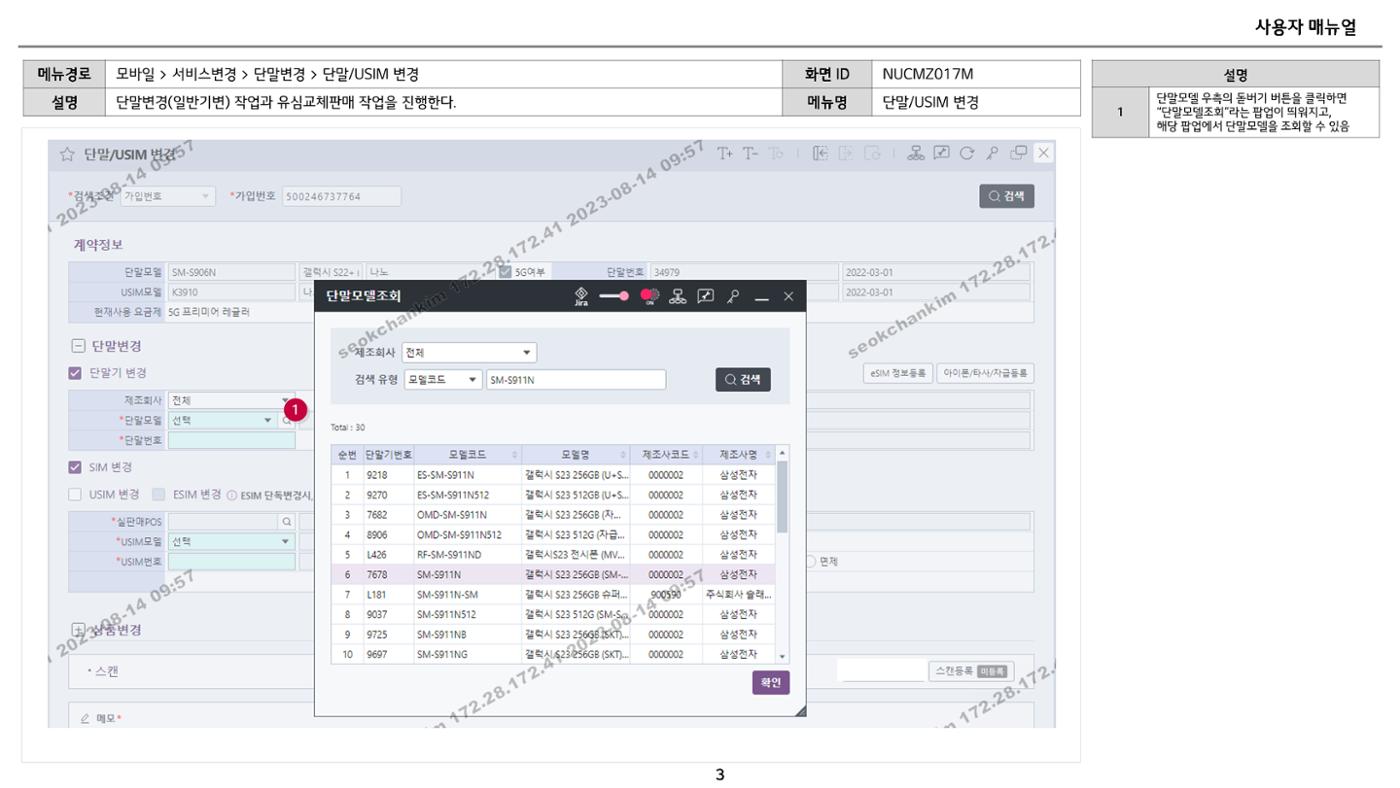Sort by 모델명 column header
Image resolution: width=1400 pixels, height=788 pixels.
click(575, 454)
